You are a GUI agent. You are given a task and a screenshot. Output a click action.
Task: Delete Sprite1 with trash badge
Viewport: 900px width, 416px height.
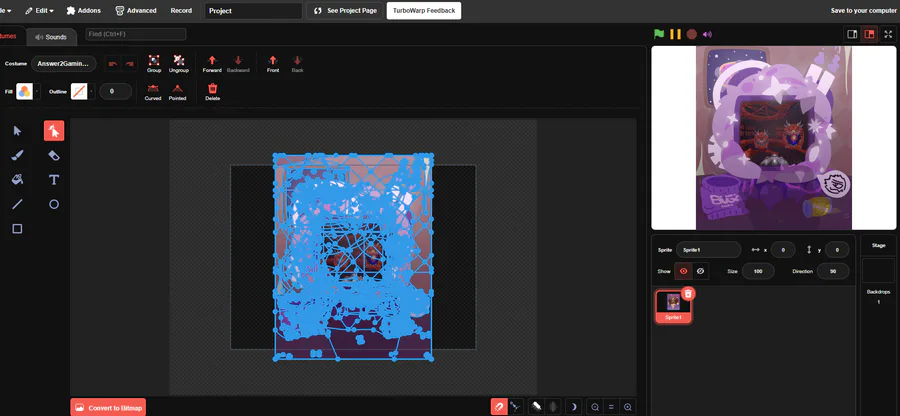pos(689,294)
